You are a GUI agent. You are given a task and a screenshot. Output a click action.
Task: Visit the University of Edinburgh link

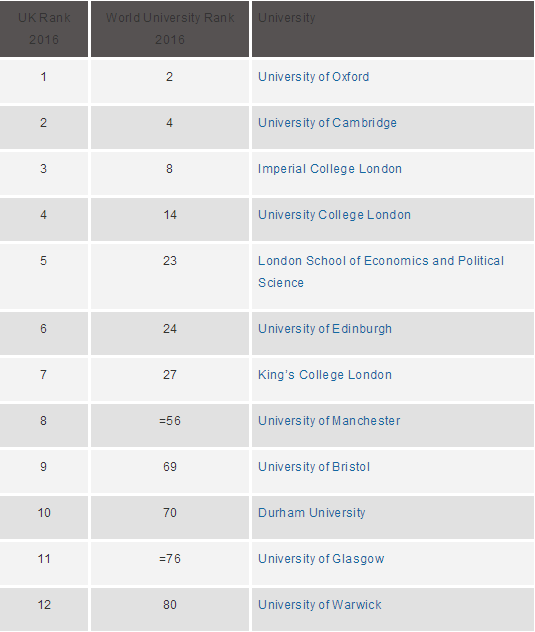(x=325, y=328)
